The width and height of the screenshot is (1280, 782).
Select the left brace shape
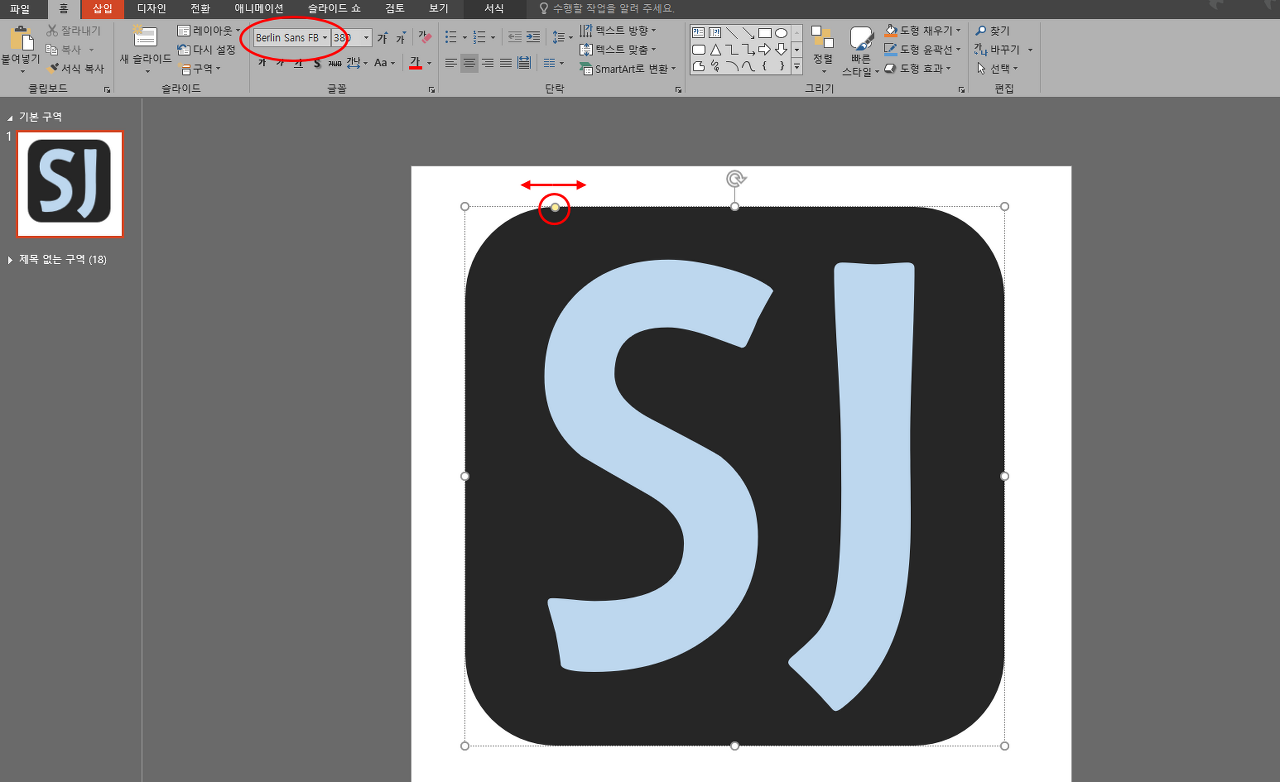tap(765, 66)
